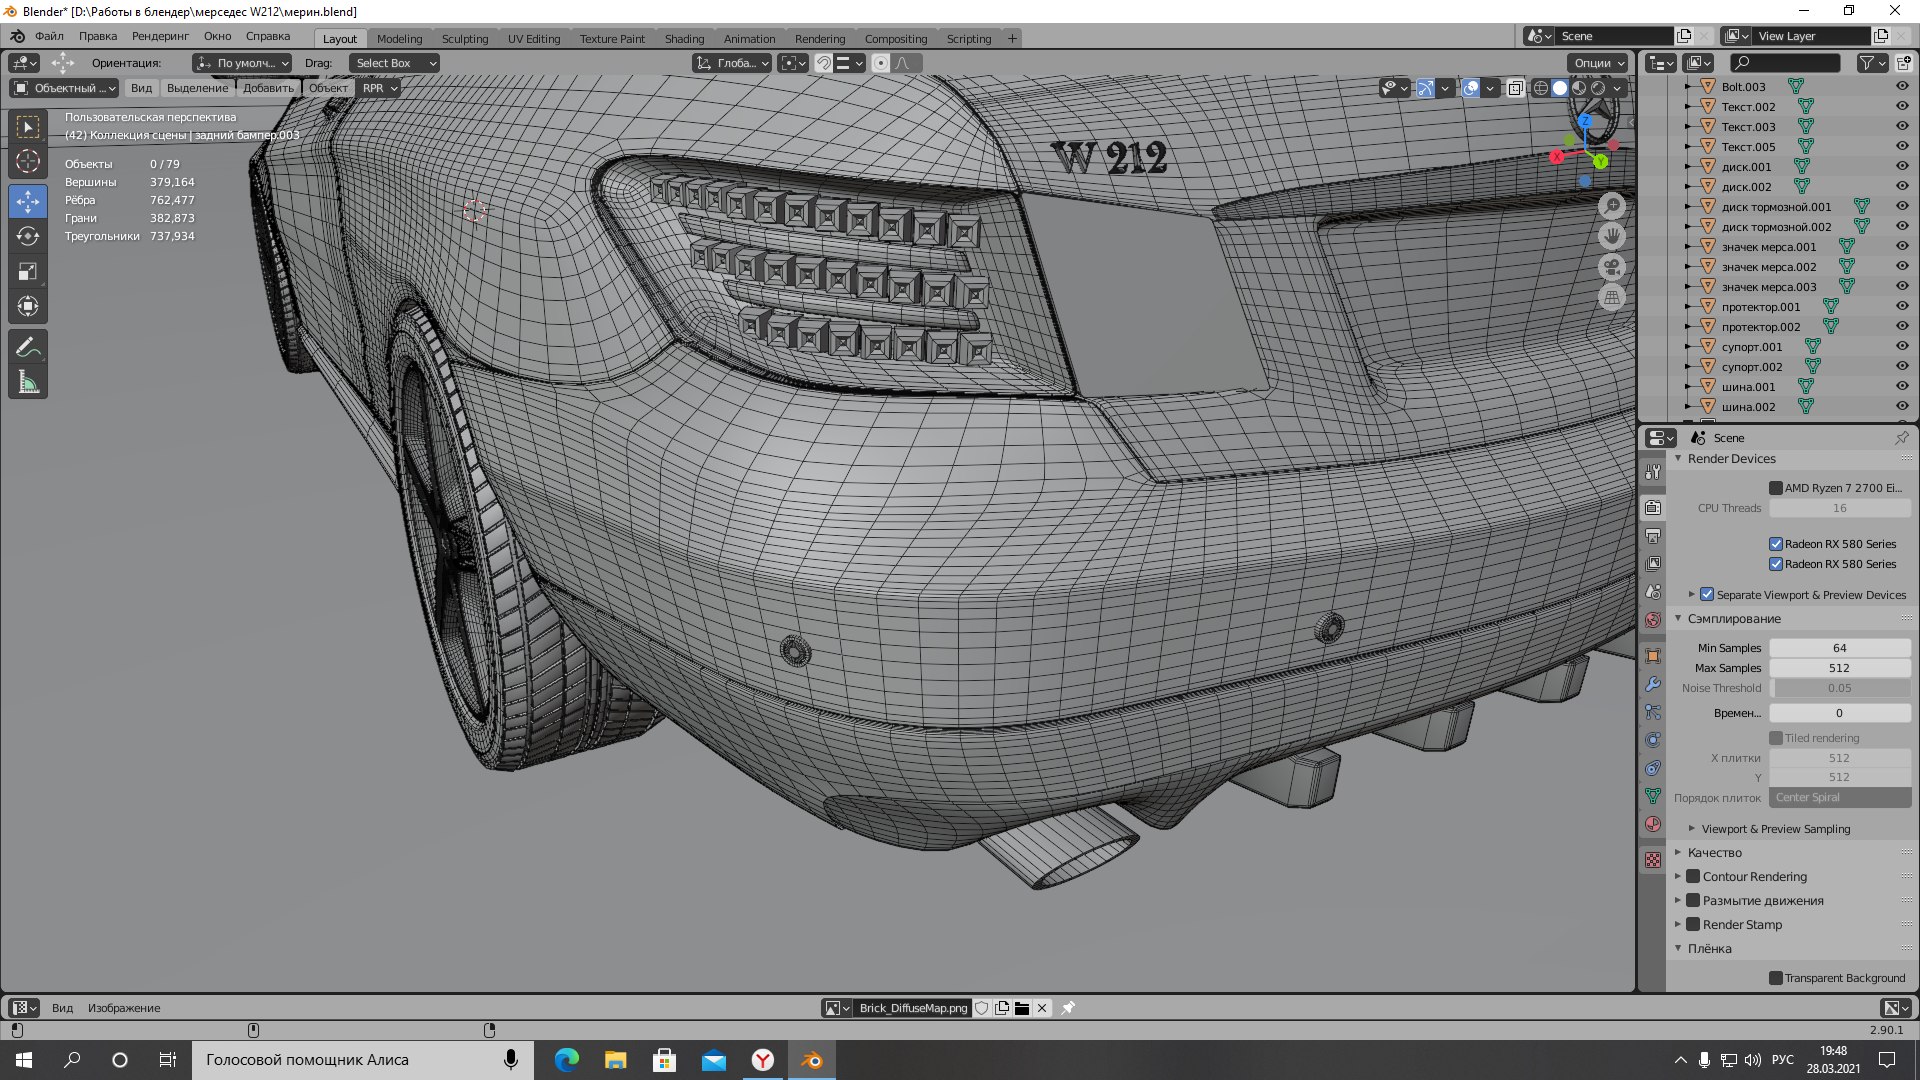The width and height of the screenshot is (1920, 1080).
Task: Select the 3D Cursor tool
Action: (28, 161)
